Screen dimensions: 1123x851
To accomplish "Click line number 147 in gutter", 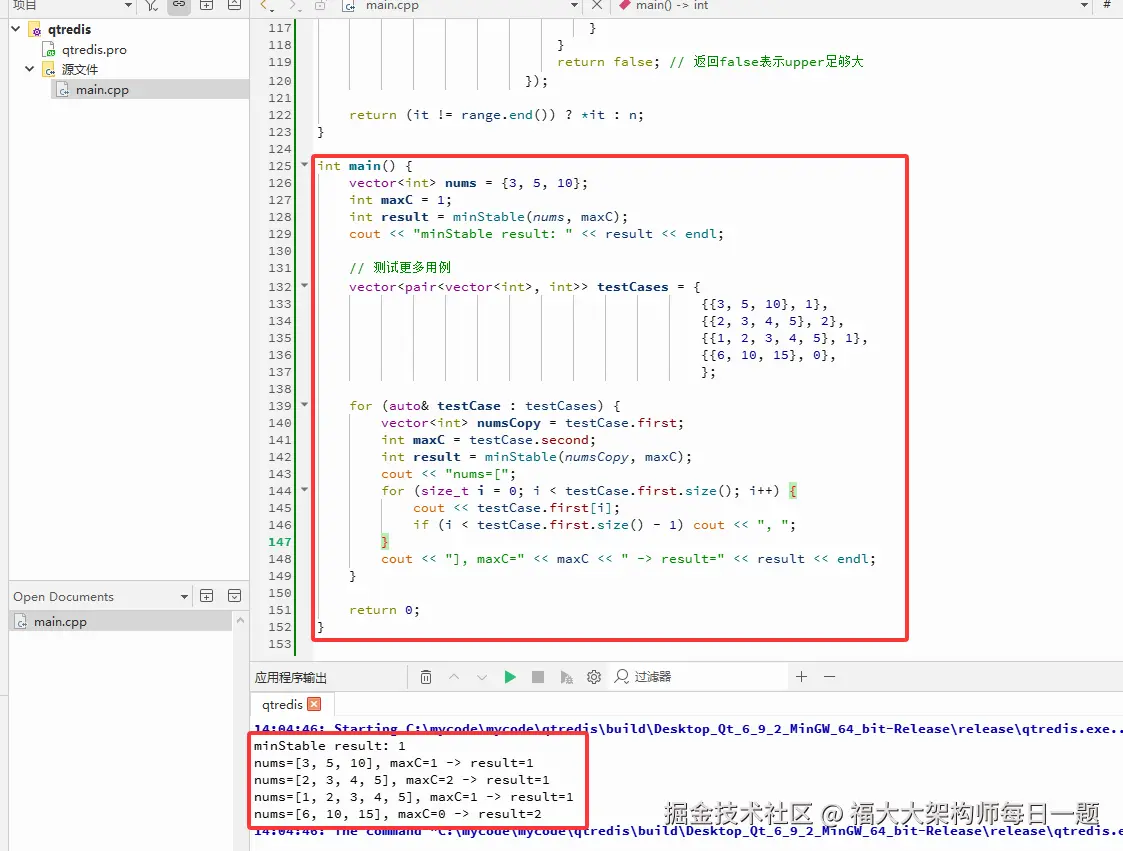I will point(279,542).
